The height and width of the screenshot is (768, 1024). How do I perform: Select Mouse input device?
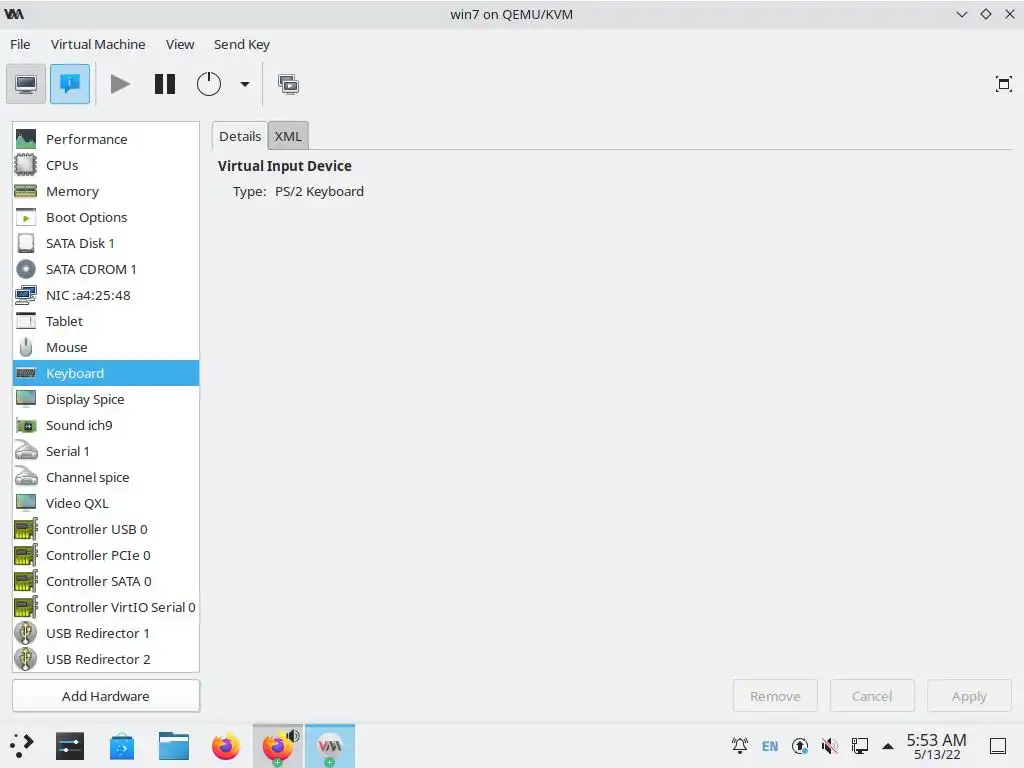106,347
